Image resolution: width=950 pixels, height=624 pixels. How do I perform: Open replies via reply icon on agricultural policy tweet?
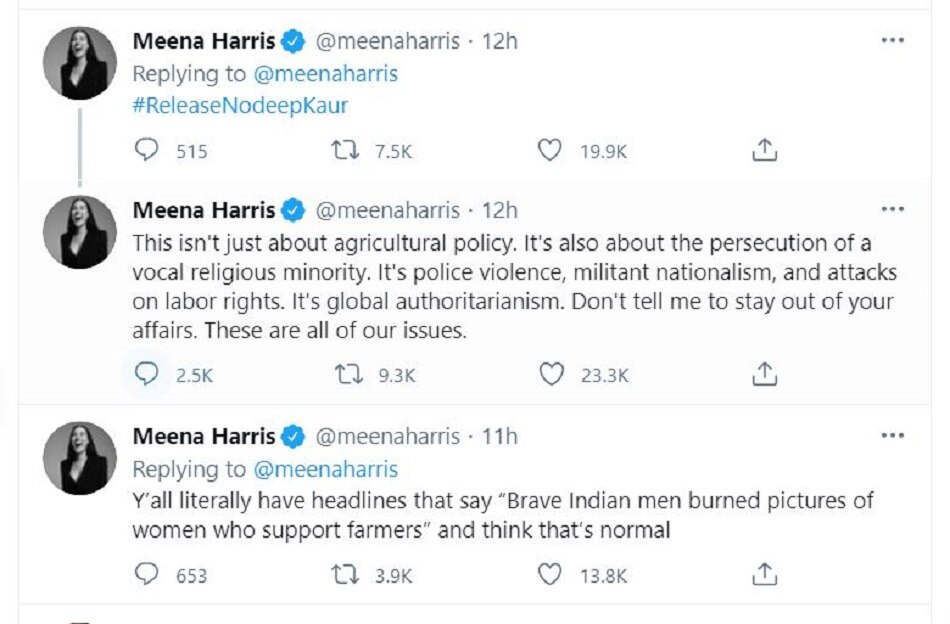147,372
